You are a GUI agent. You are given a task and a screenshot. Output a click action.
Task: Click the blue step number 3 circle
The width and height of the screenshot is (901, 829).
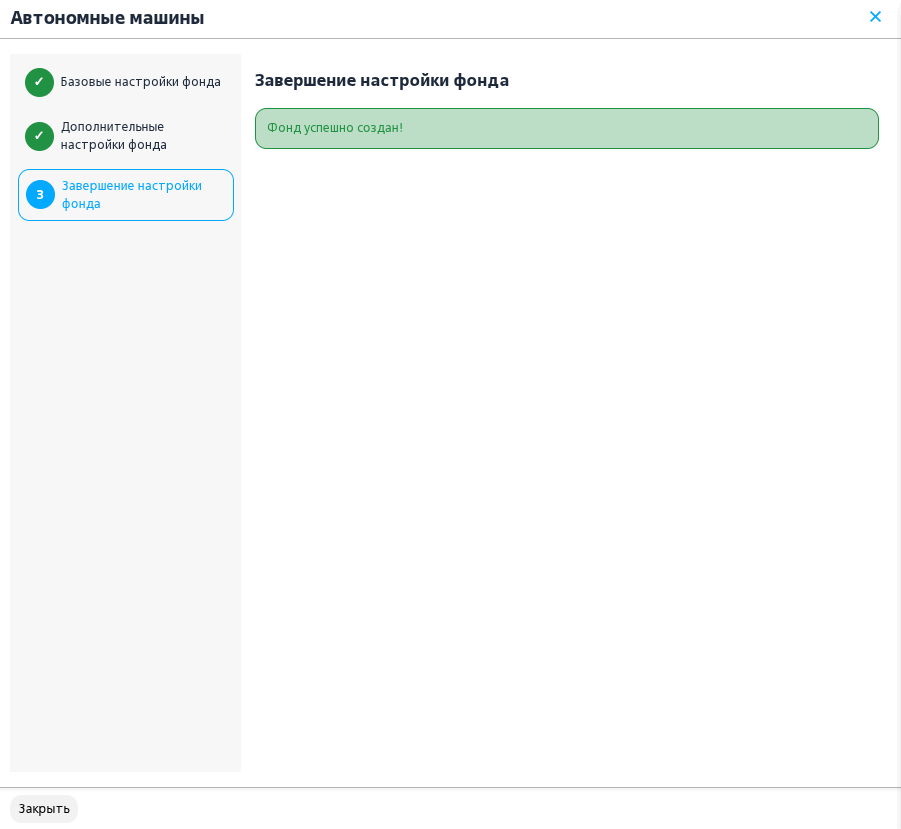click(40, 195)
